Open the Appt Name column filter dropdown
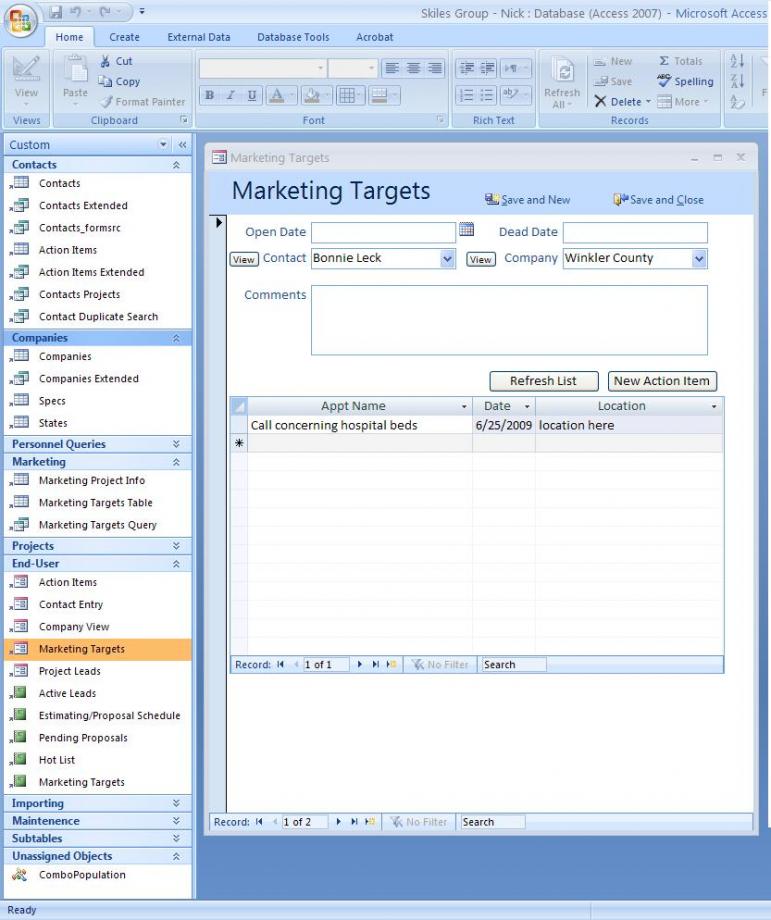771x920 pixels. (x=464, y=407)
